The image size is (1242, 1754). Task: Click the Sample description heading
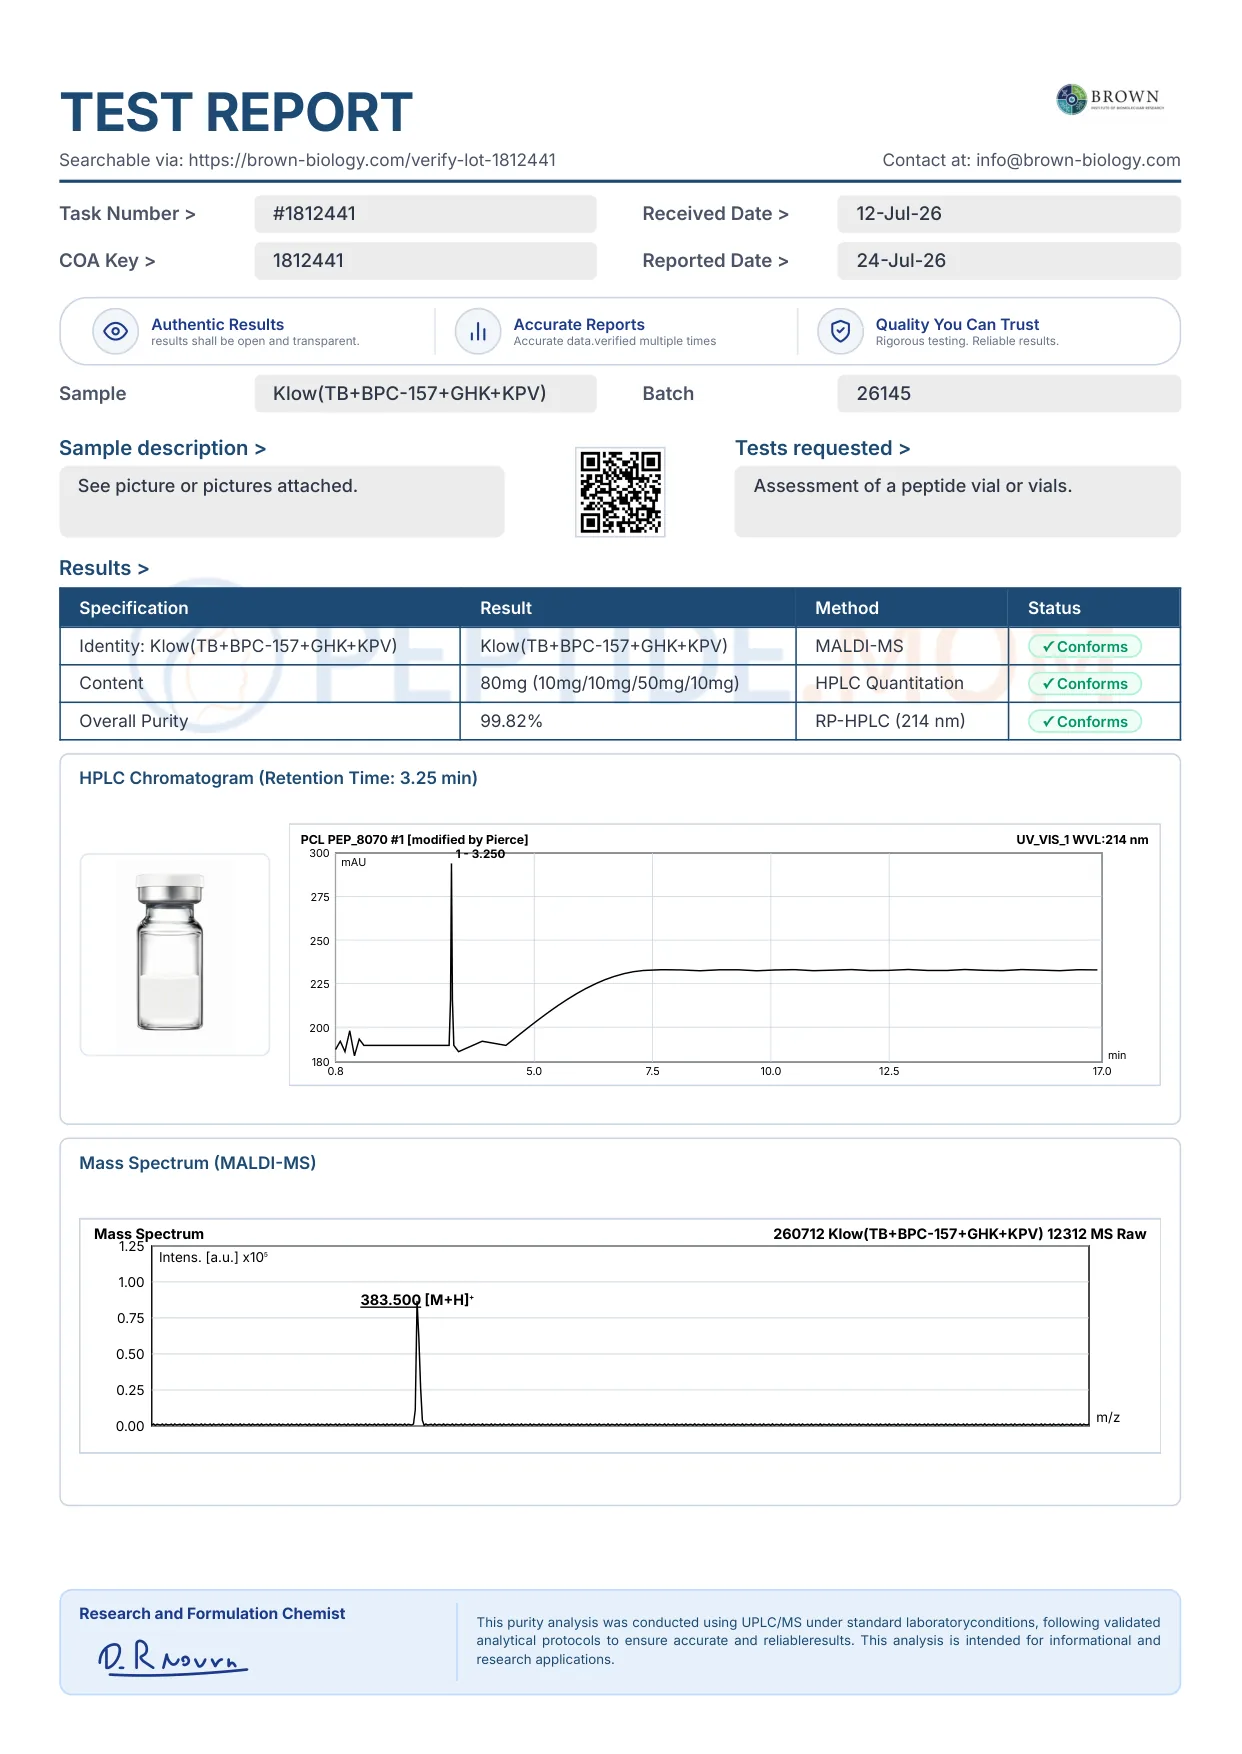(162, 448)
